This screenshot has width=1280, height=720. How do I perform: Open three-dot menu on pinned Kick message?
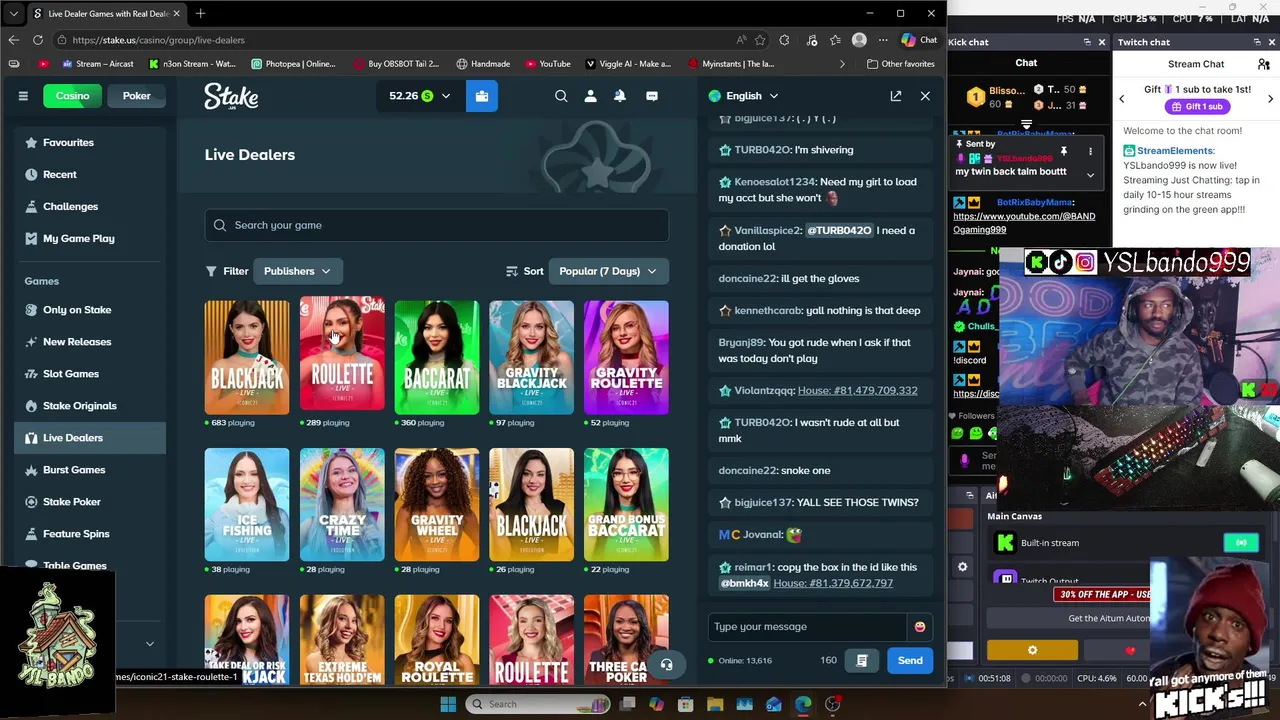(1090, 152)
